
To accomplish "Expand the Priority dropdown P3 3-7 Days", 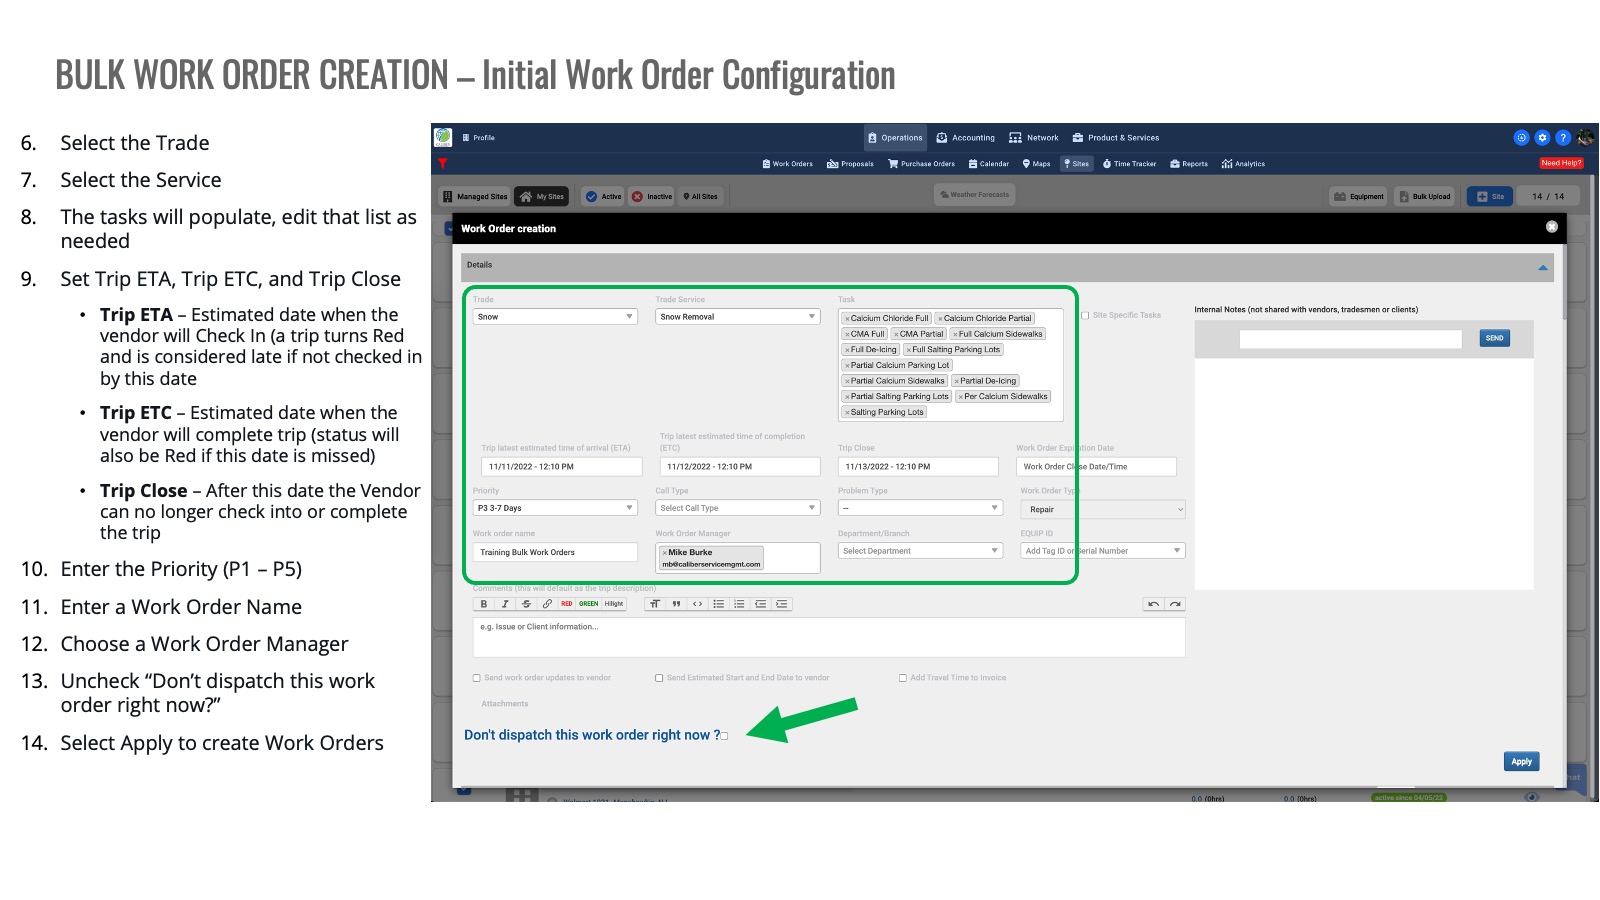I will [x=555, y=508].
